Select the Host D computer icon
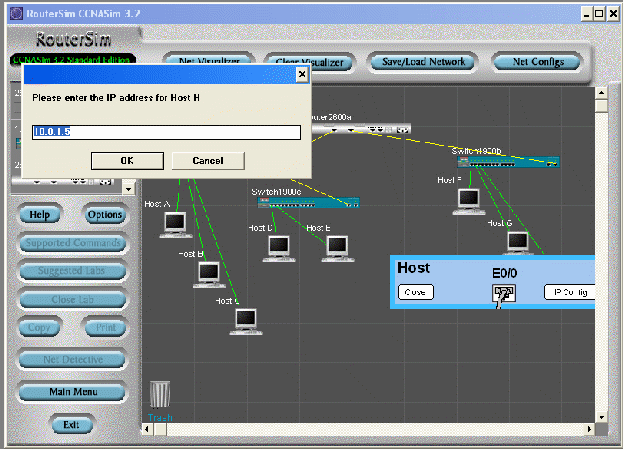Screen dimensions: 624x450 279,249
